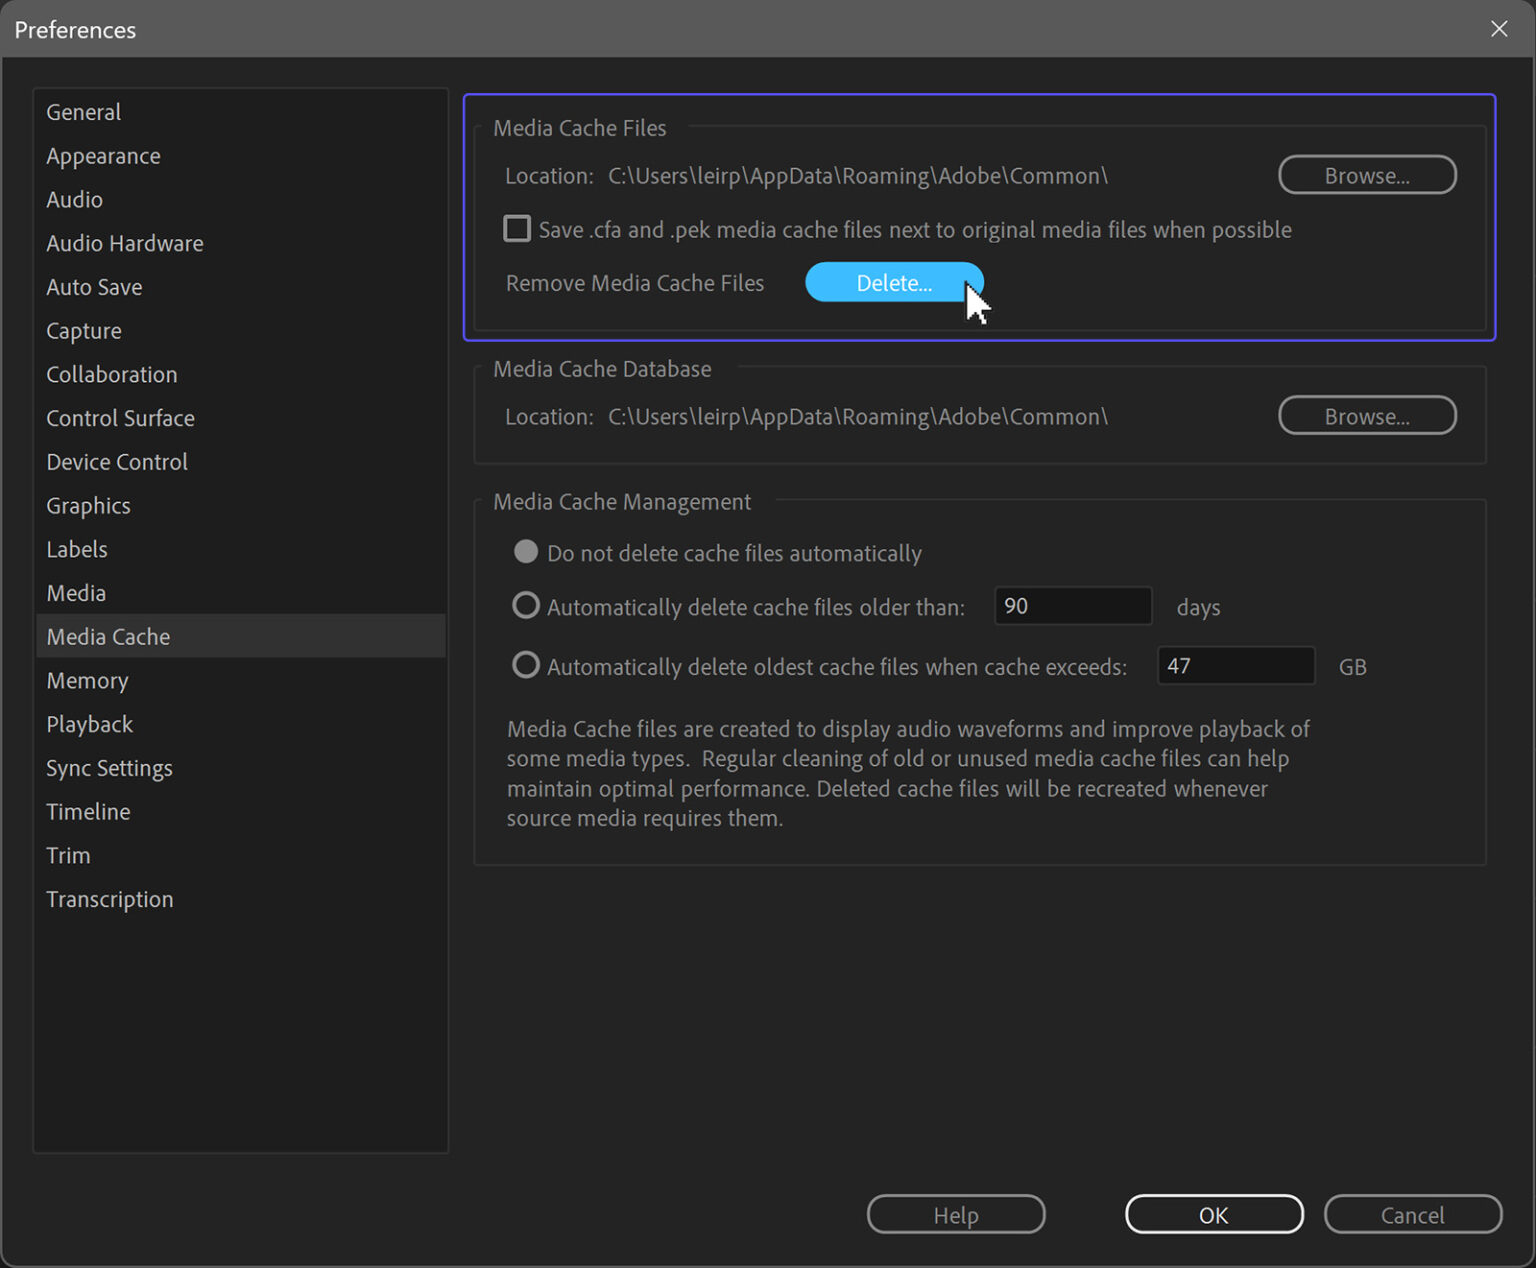Edit the 47 GB cache size field

(x=1235, y=665)
